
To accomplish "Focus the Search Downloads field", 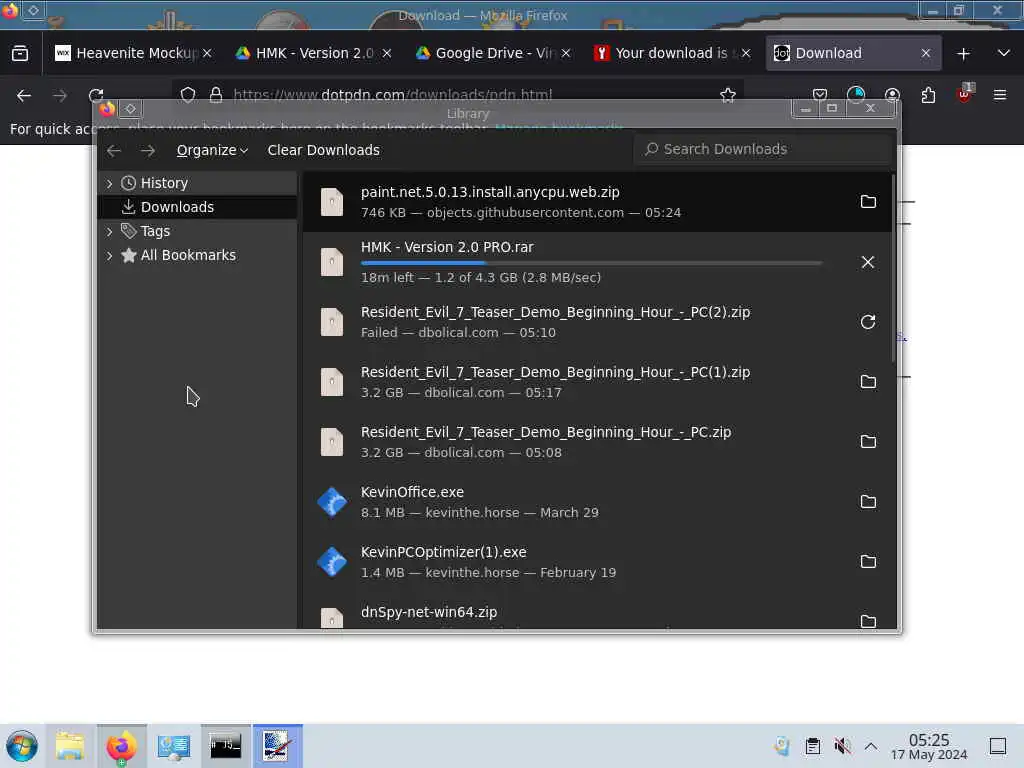I will point(762,150).
